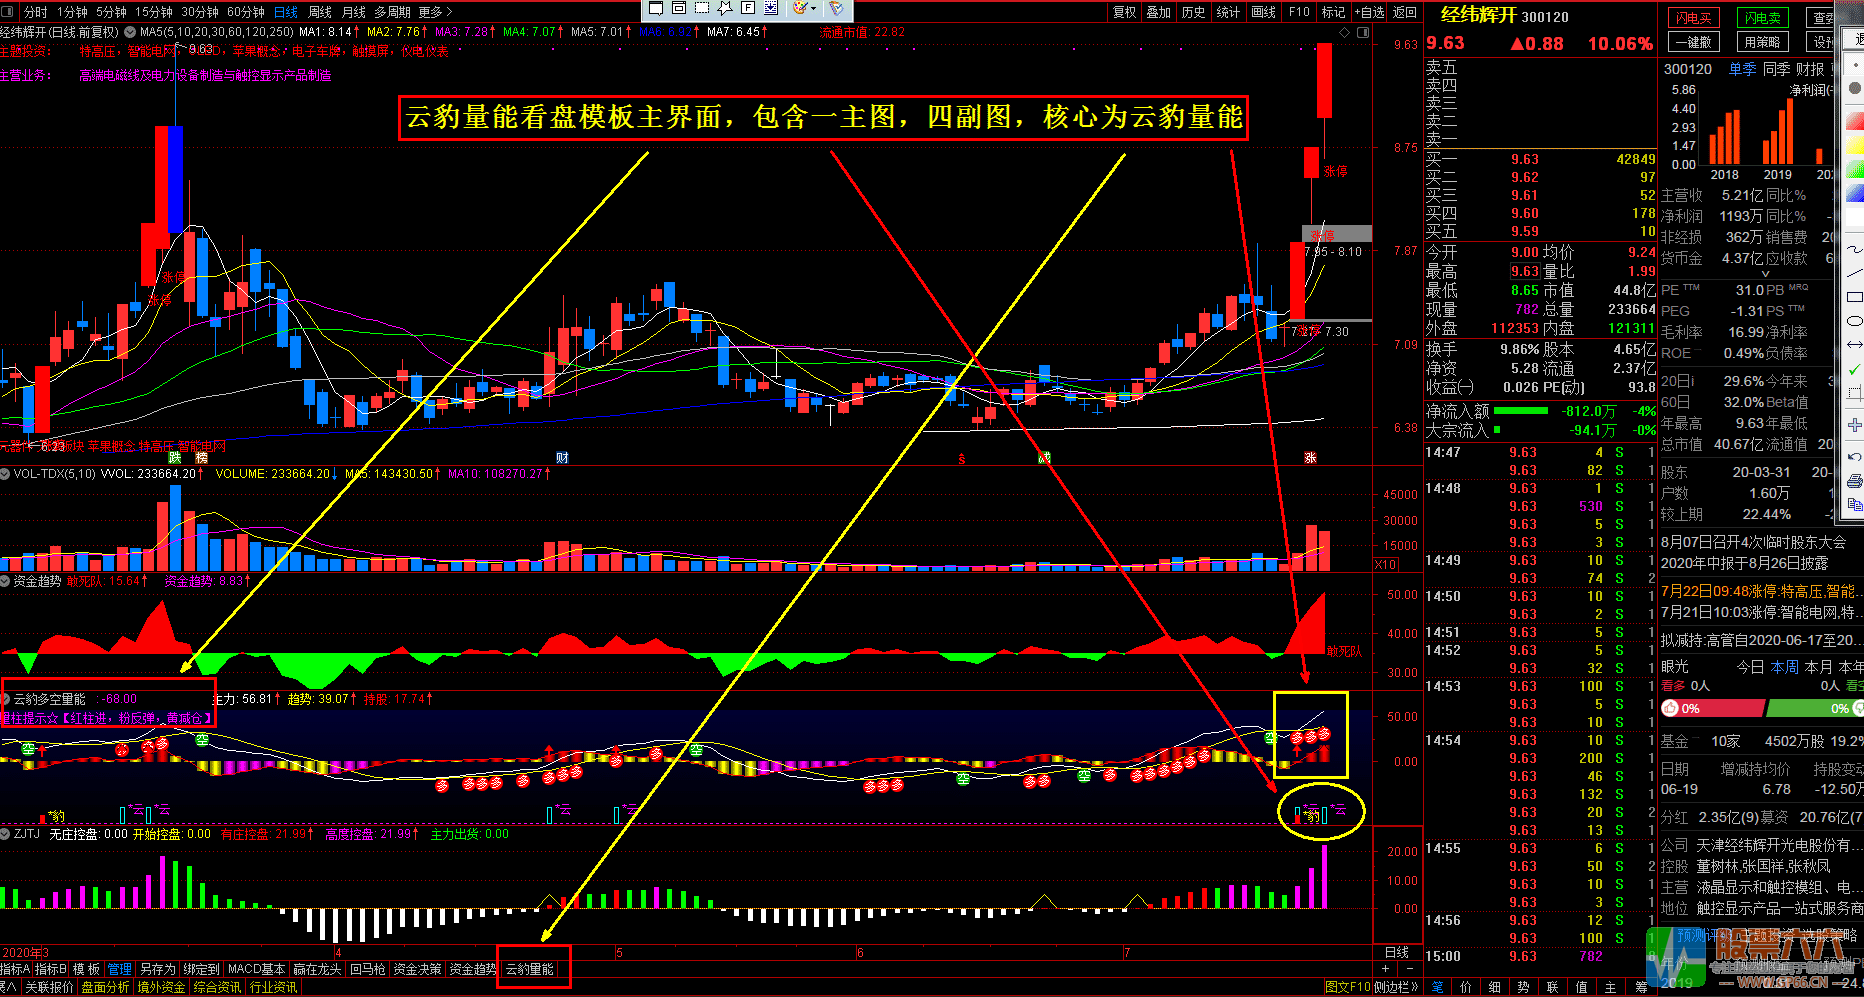Click the rectangle capture icon in floating toolbar
Screen dimensions: 1864x997
coord(656,8)
